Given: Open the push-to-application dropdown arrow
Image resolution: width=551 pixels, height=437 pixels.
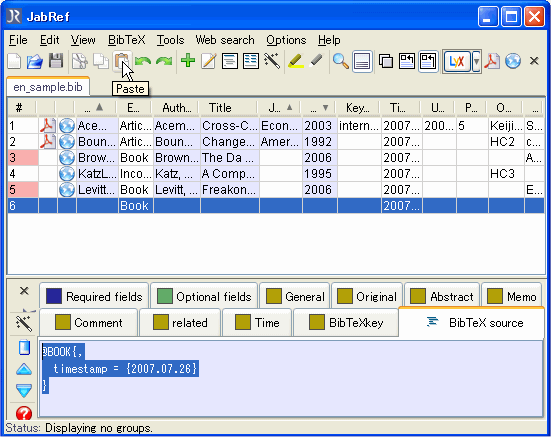Looking at the screenshot, I should tap(476, 61).
